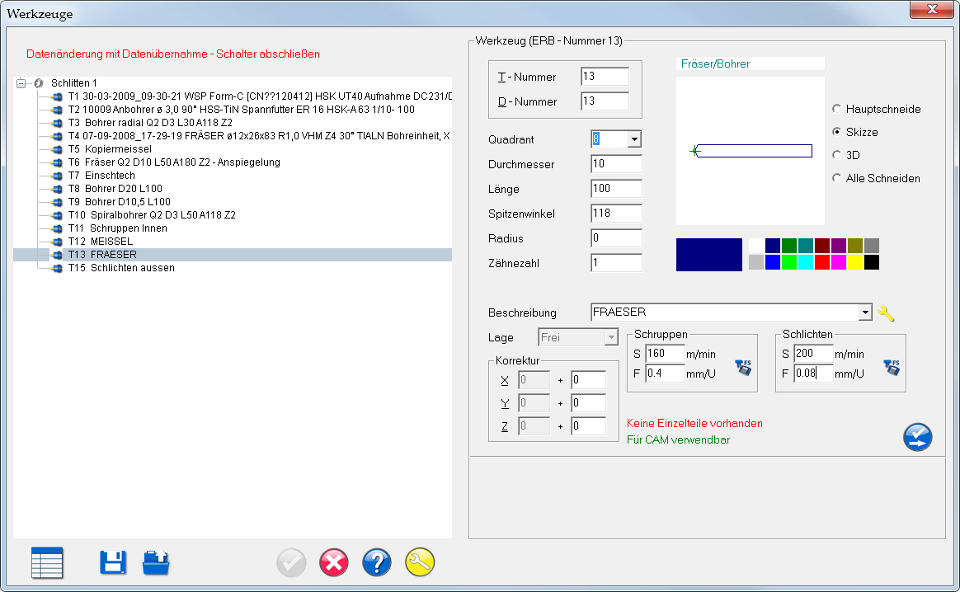Click the Spitzenwinkel input field
Viewport: 960px width, 592px height.
[617, 214]
